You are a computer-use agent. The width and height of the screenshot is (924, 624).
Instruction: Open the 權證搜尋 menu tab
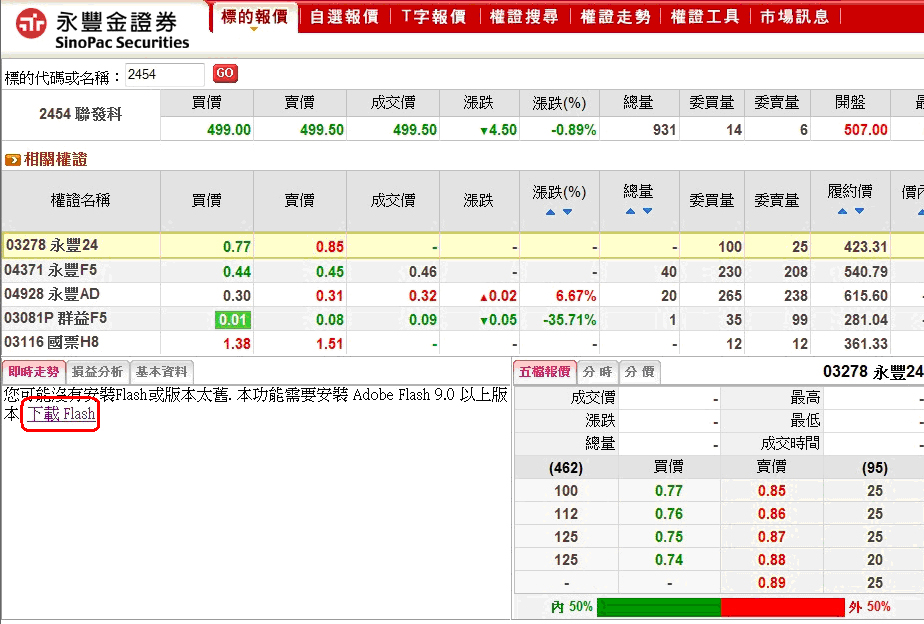[x=524, y=16]
